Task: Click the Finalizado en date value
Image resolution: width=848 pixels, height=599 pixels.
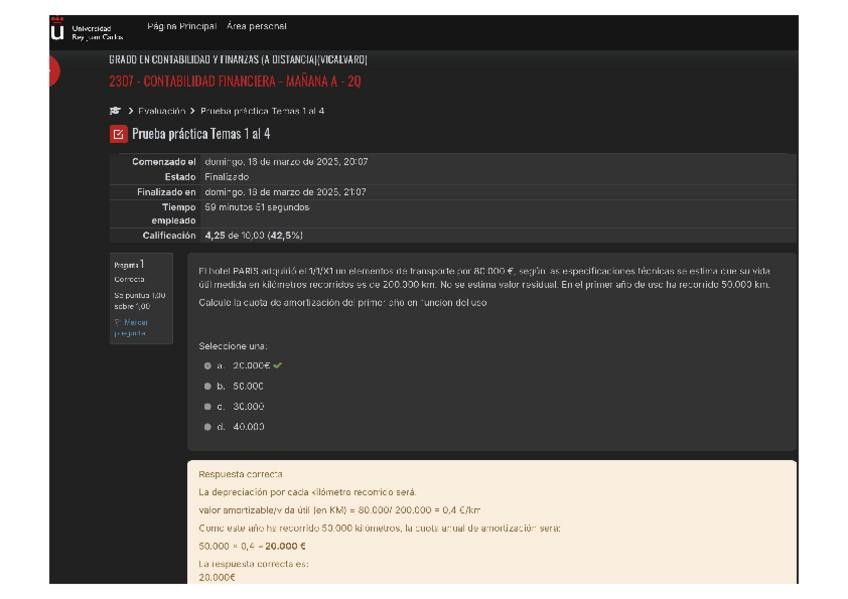Action: tap(286, 192)
